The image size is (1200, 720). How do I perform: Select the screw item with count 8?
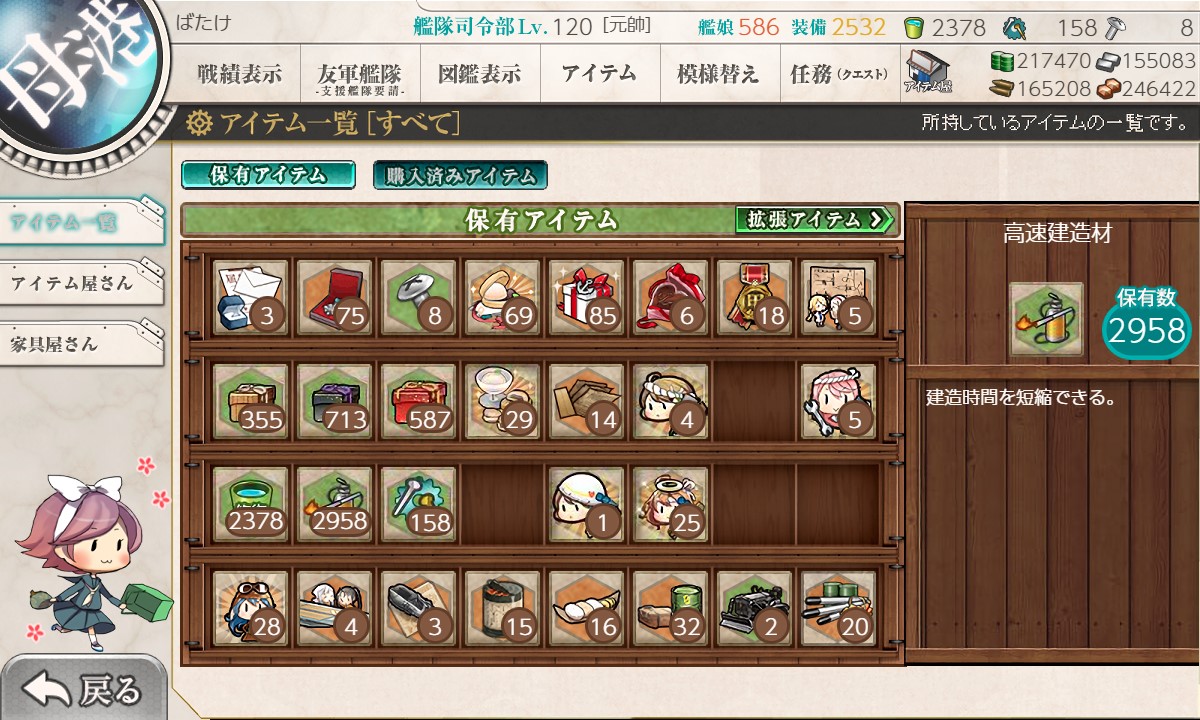(x=419, y=297)
